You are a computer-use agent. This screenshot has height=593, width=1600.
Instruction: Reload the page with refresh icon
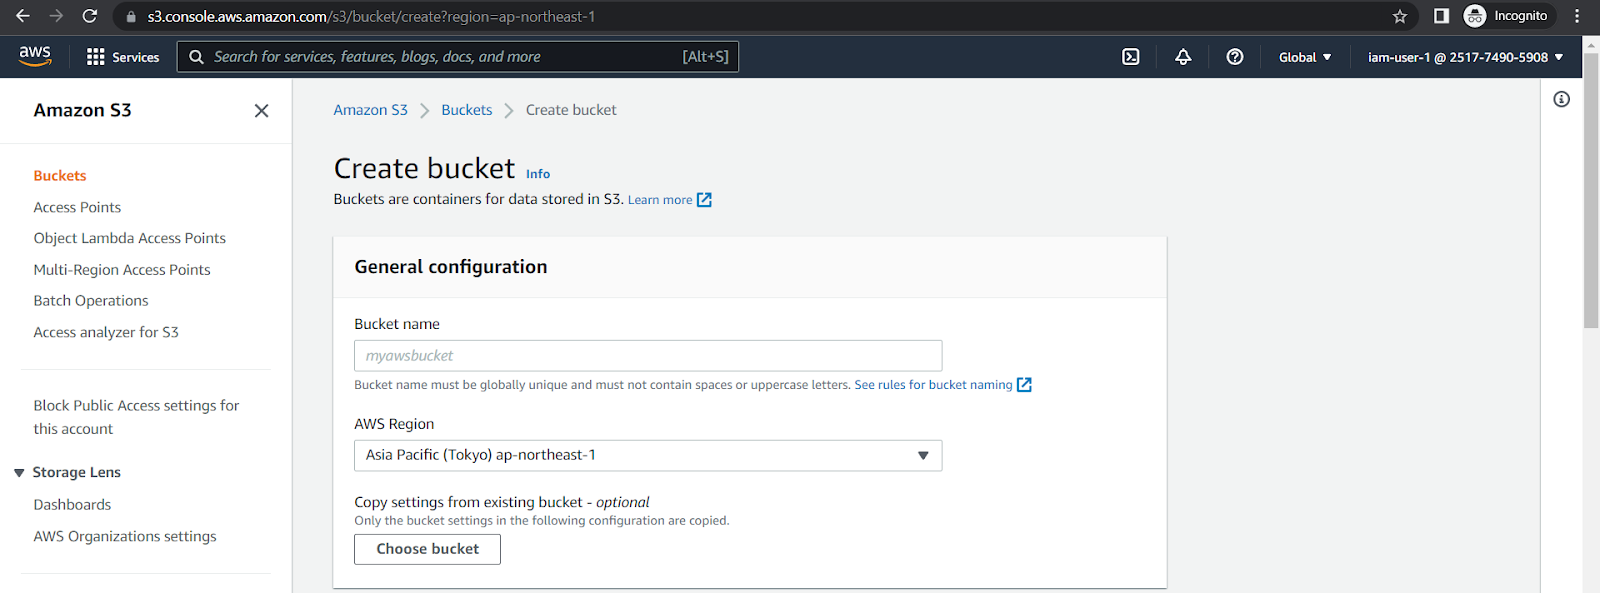coord(90,16)
